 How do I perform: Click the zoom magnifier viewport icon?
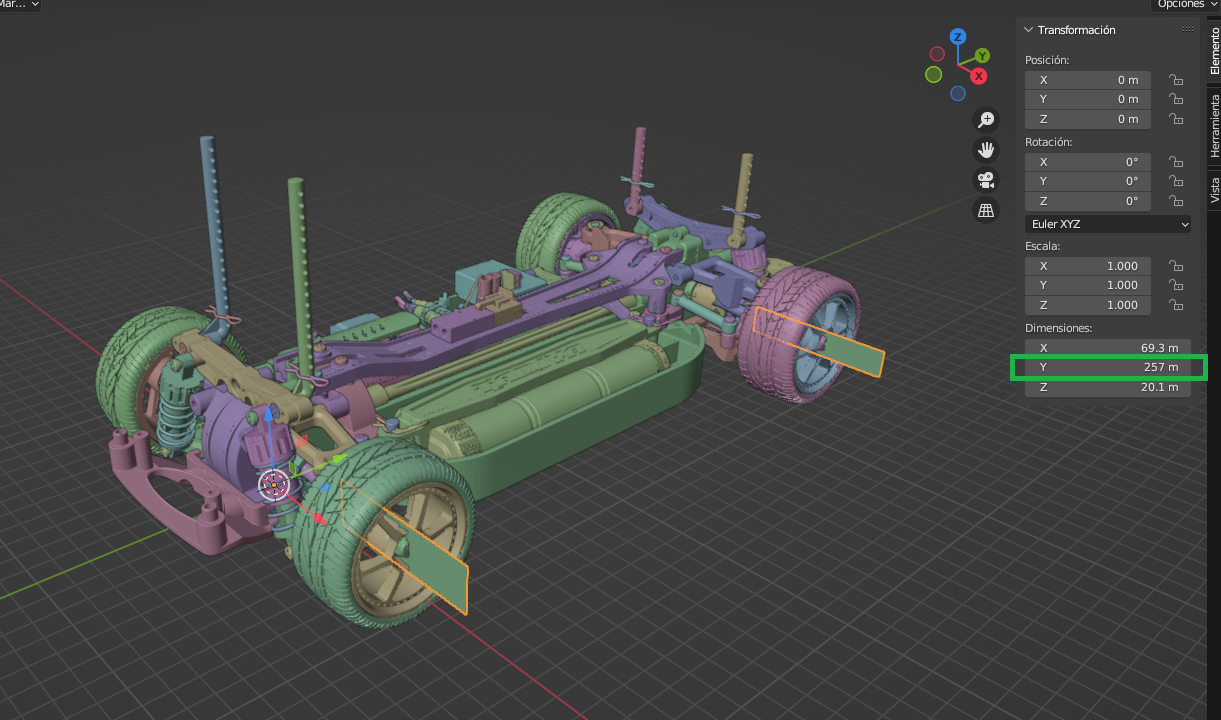click(986, 120)
